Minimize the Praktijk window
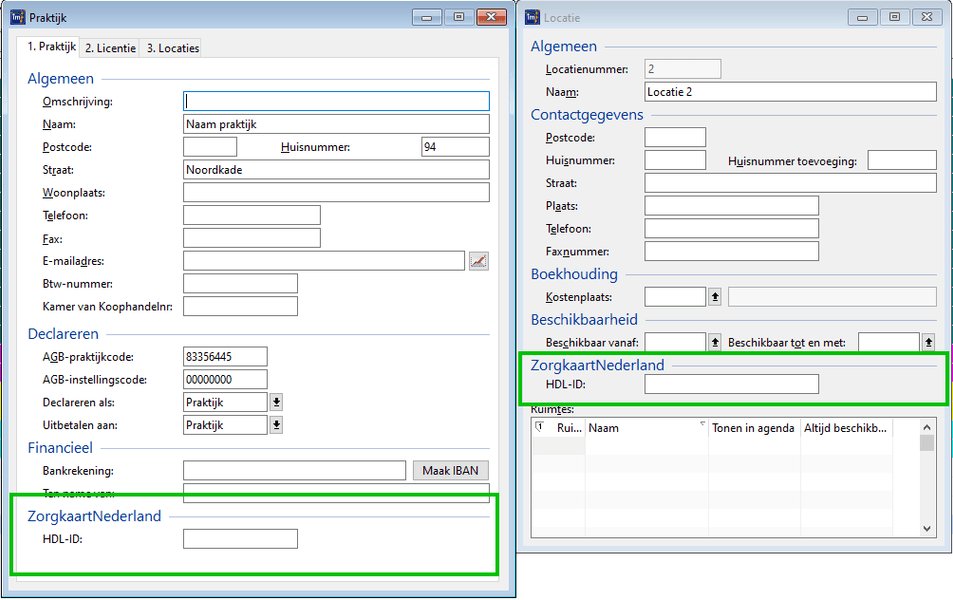953x600 pixels. [x=427, y=17]
